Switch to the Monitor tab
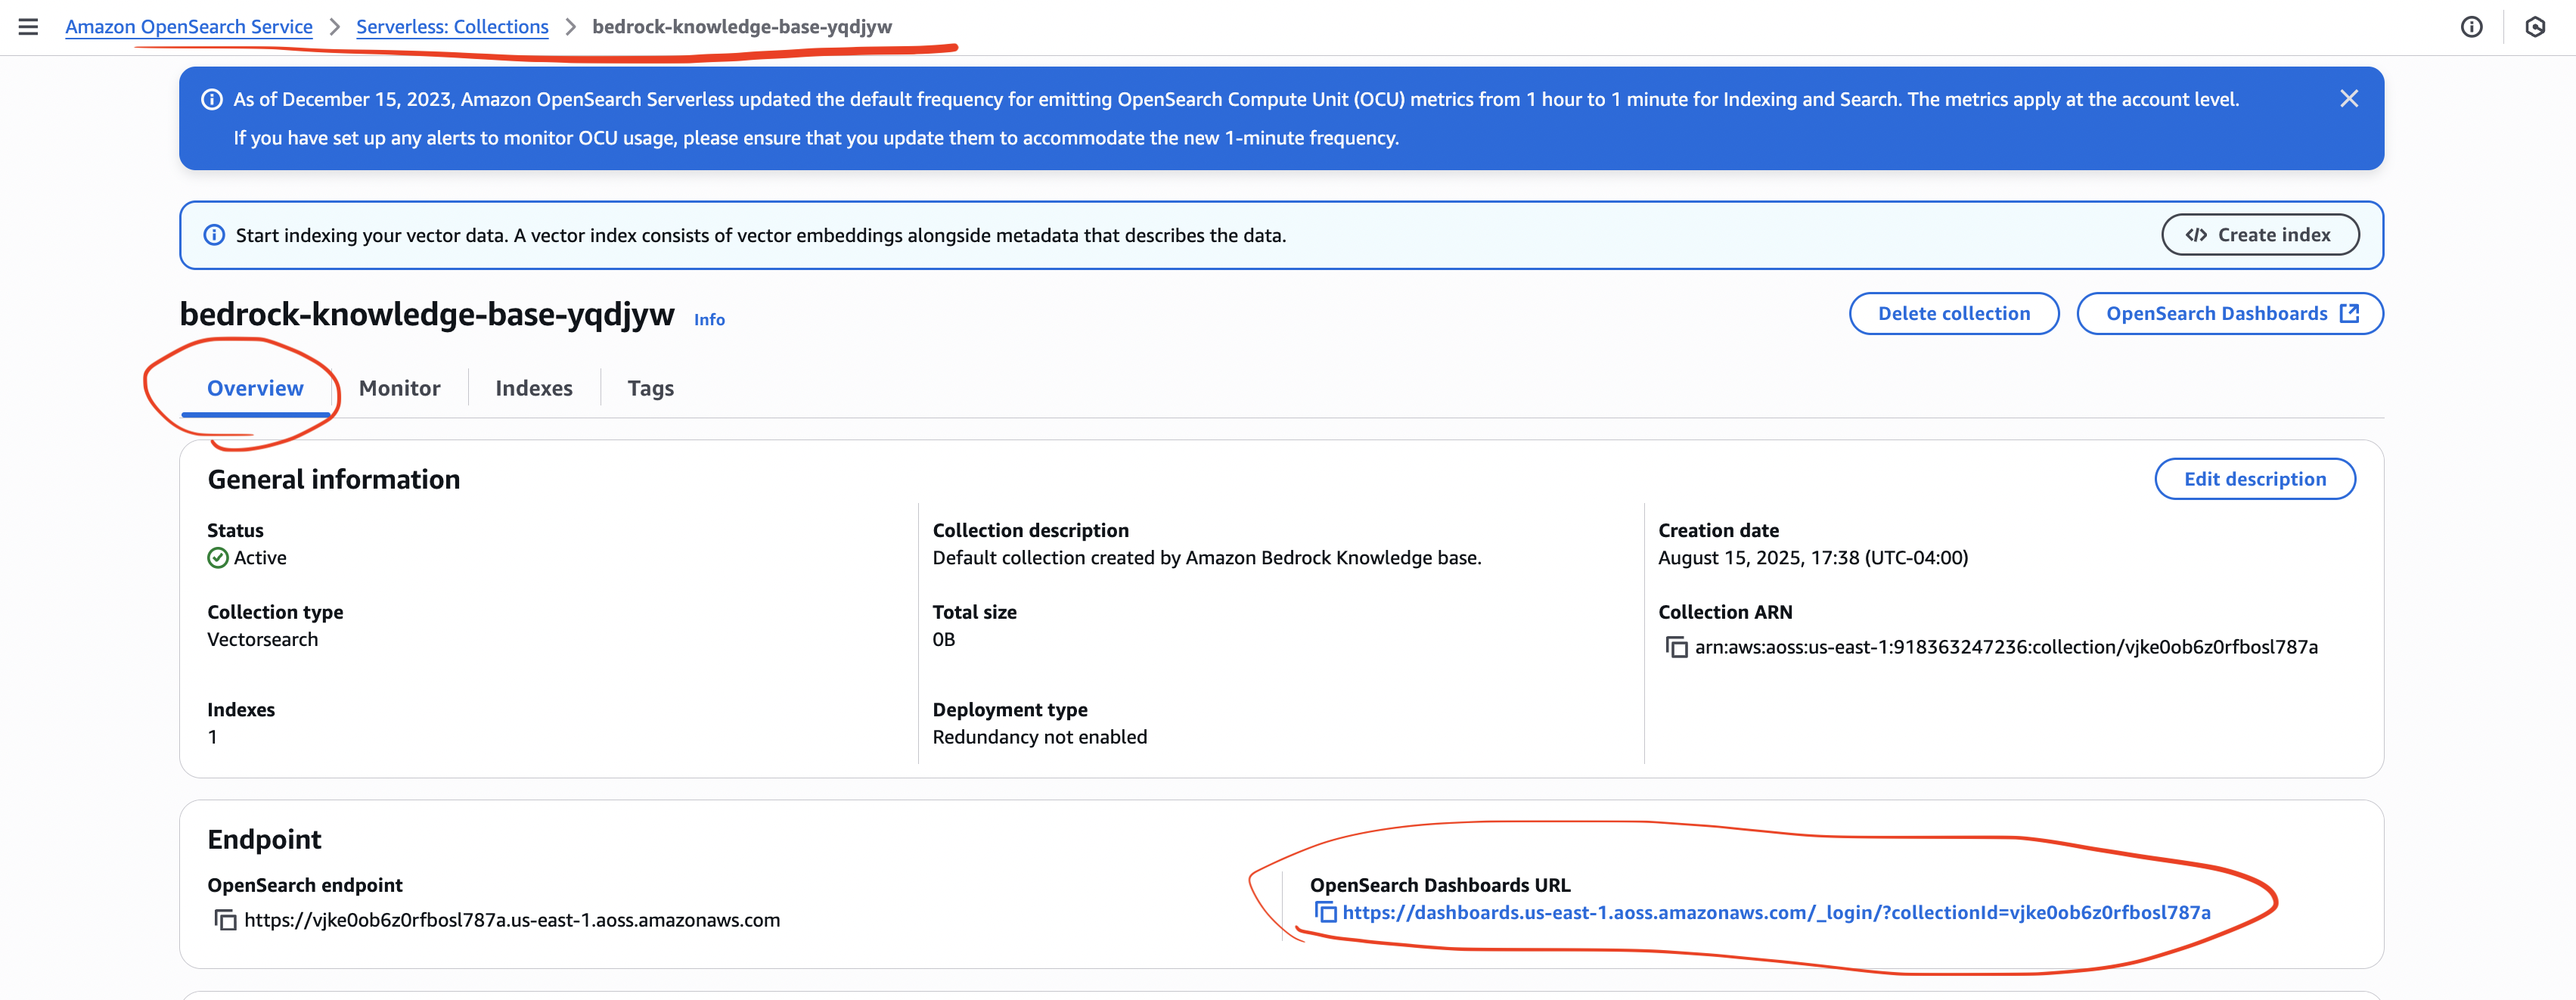The image size is (2576, 1000). tap(399, 388)
